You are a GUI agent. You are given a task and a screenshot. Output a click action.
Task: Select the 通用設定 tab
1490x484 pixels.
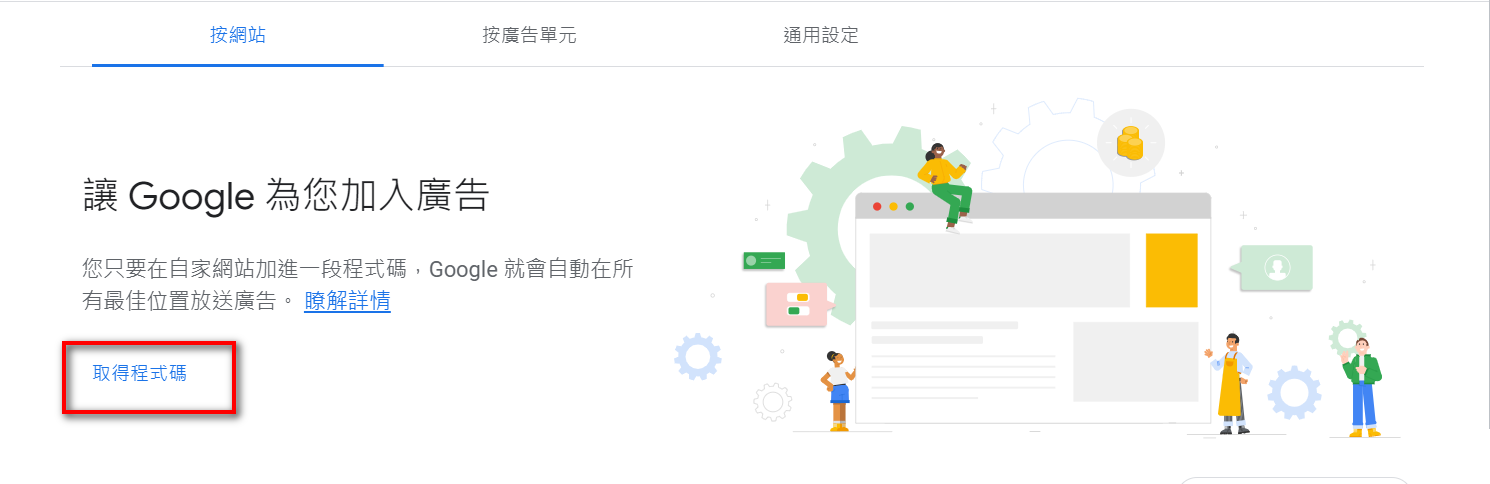(x=821, y=36)
